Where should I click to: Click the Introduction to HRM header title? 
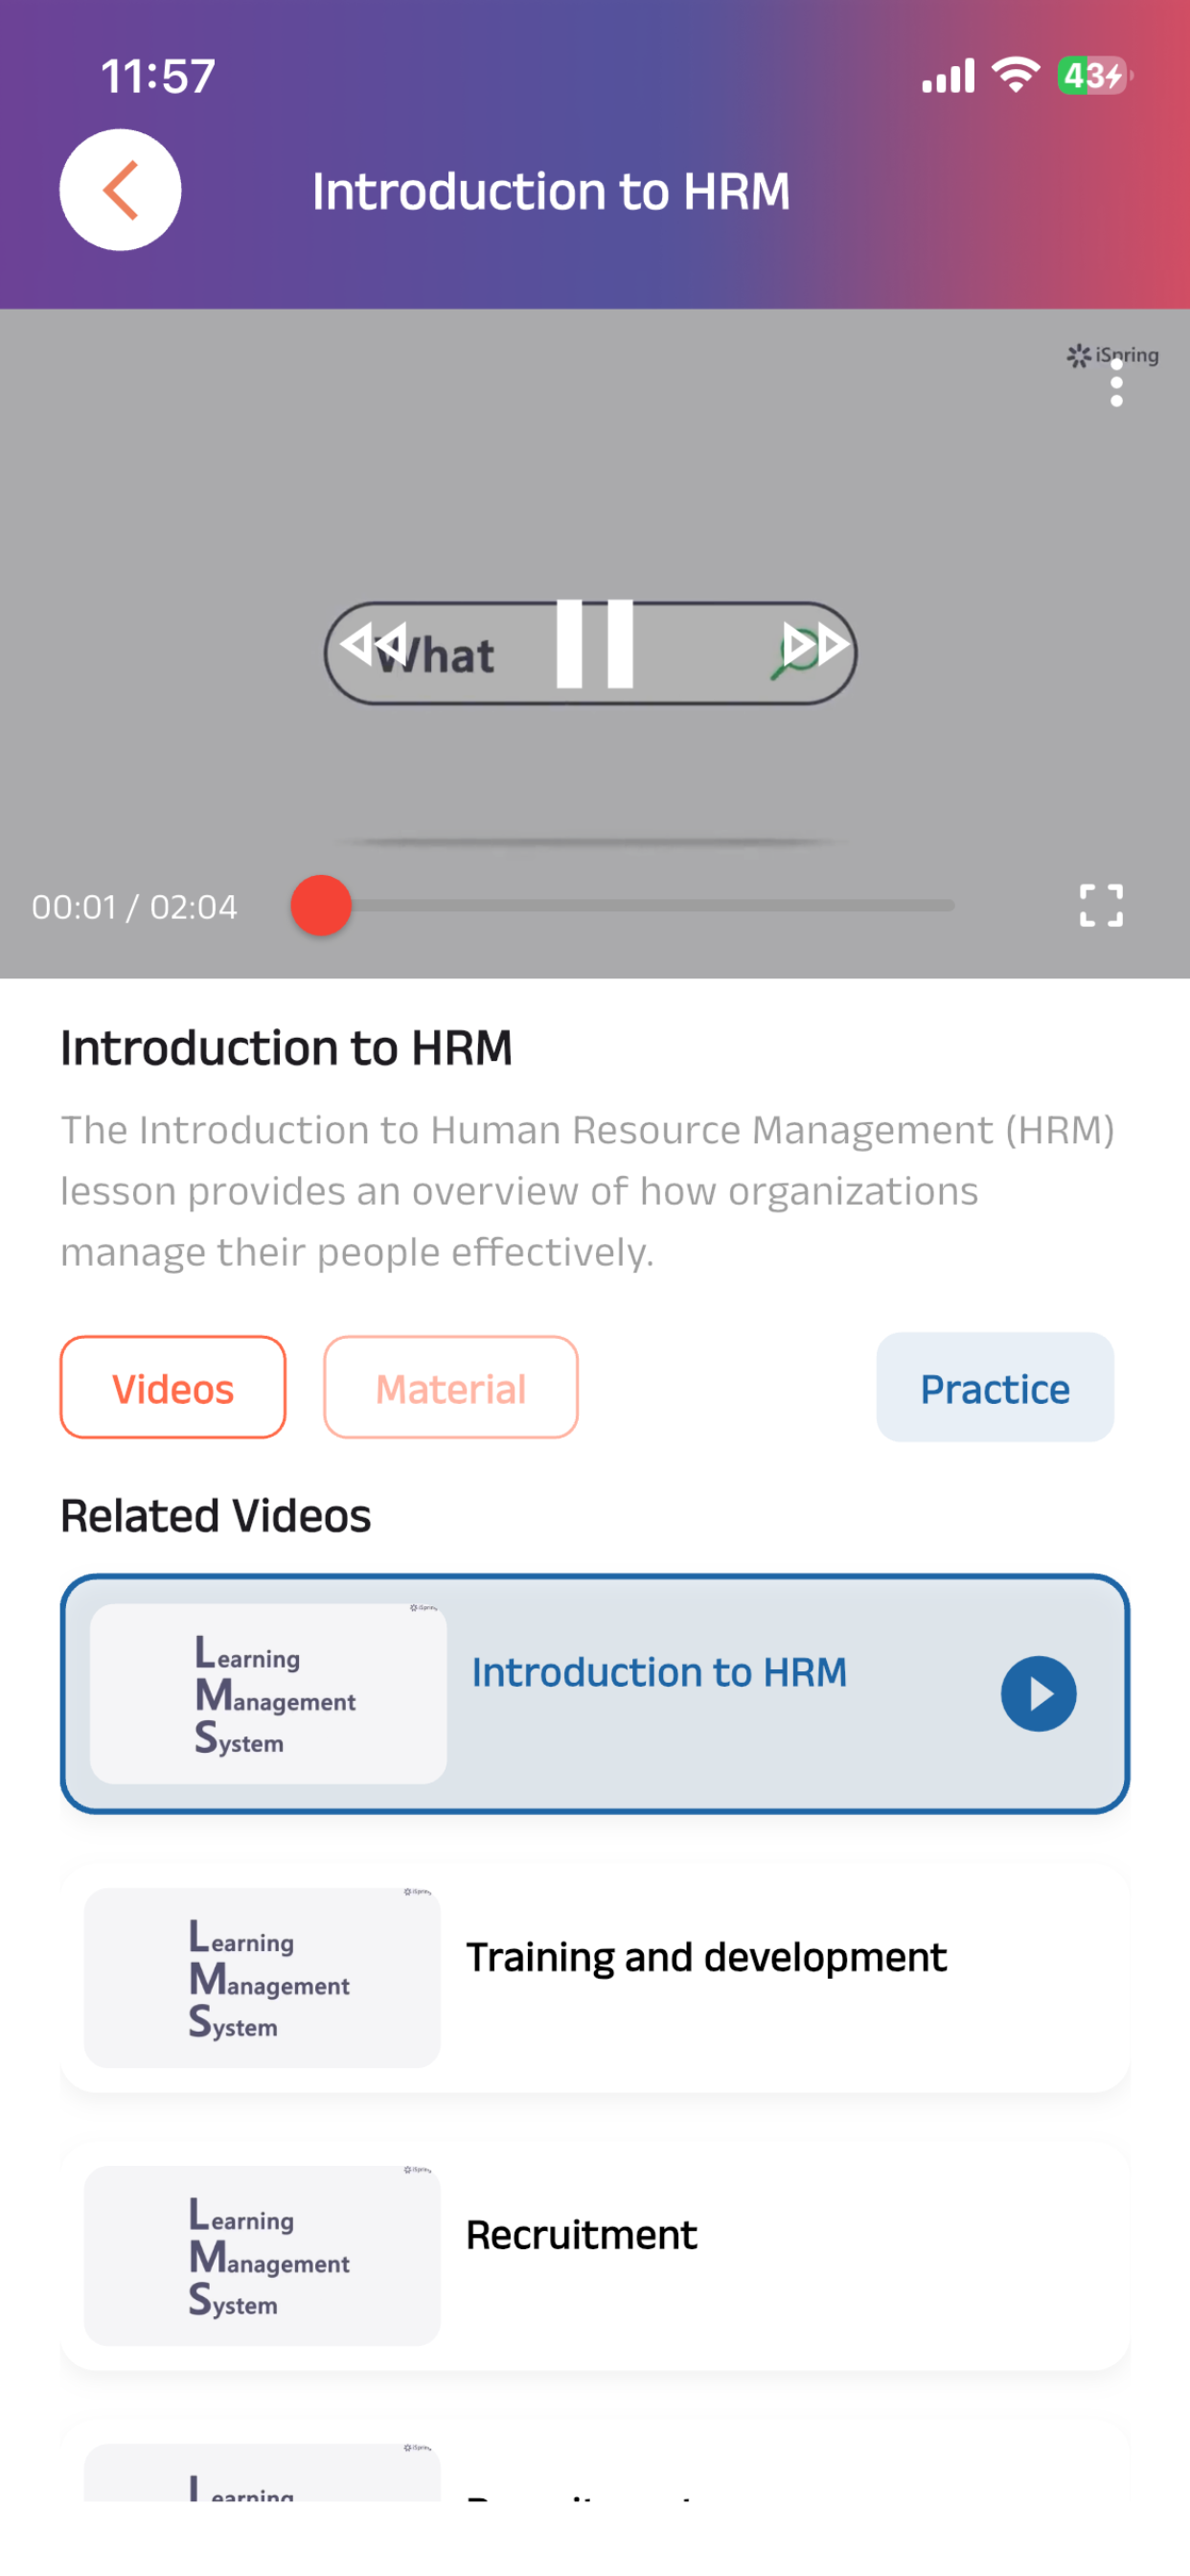click(x=551, y=191)
